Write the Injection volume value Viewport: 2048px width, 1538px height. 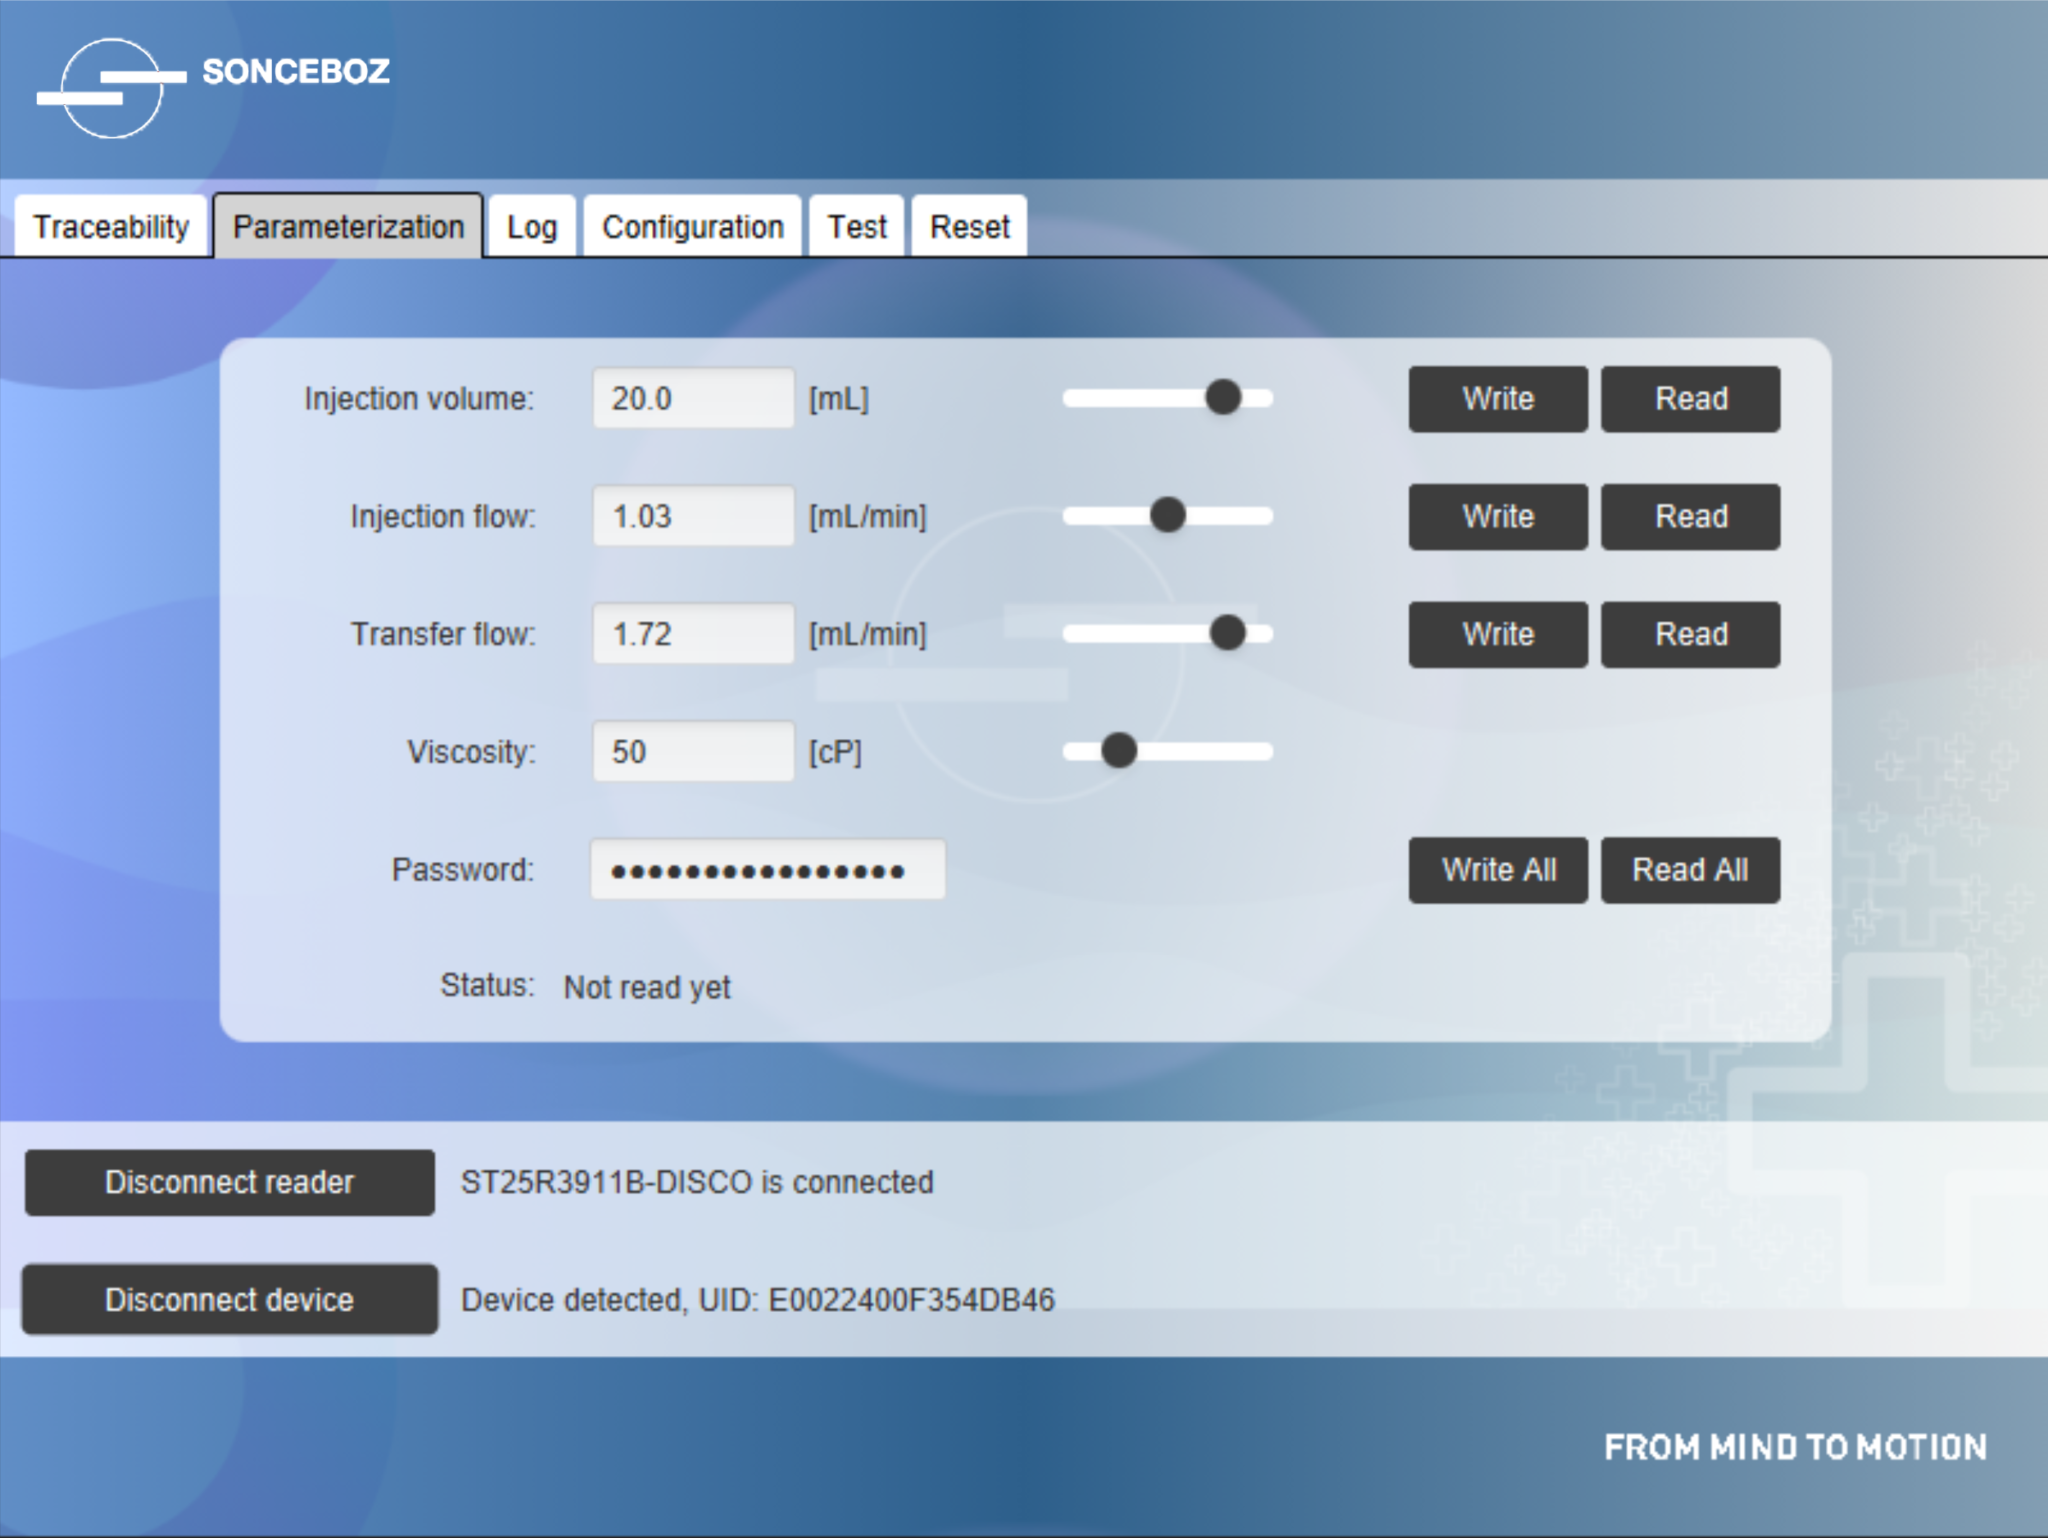point(1497,399)
